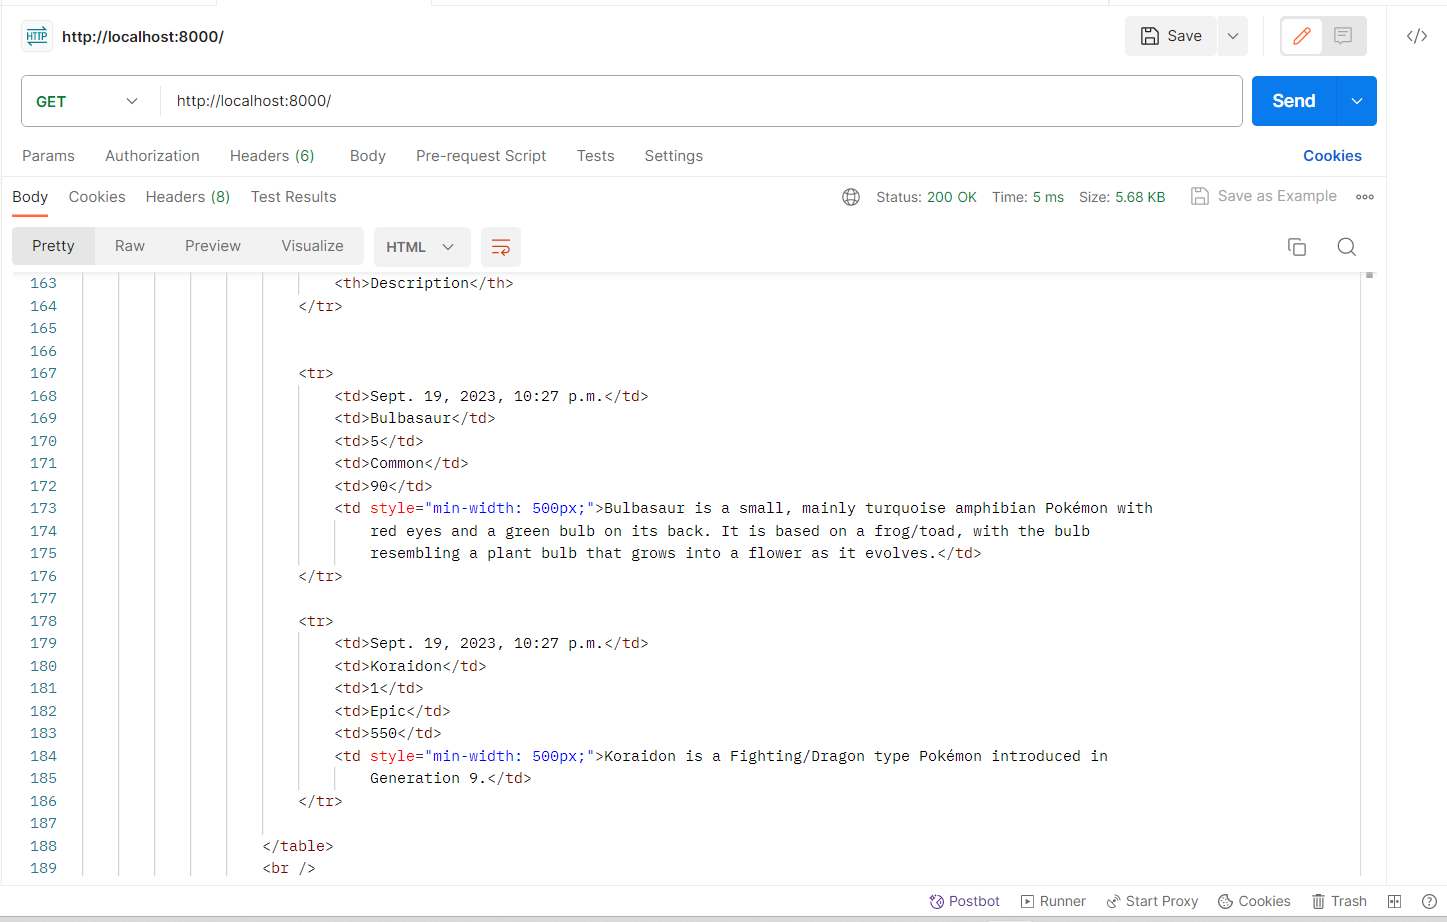
Task: Click the Epic rarity cell text
Action: pyautogui.click(x=388, y=711)
